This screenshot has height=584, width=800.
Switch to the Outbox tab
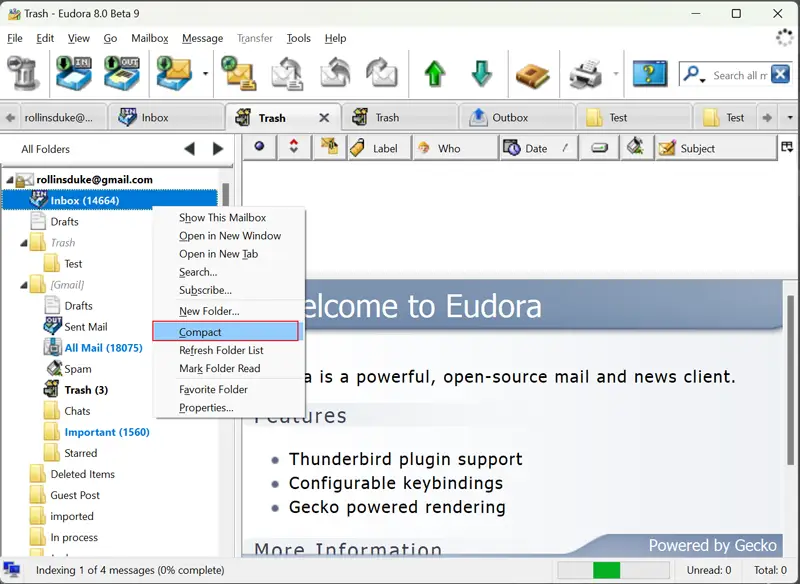516,118
